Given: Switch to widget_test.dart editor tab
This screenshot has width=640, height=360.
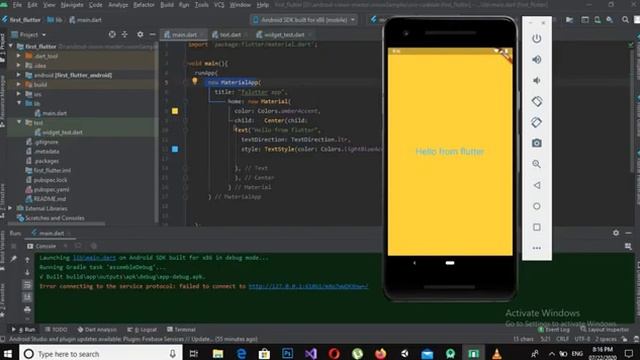Looking at the screenshot, I should 284,35.
